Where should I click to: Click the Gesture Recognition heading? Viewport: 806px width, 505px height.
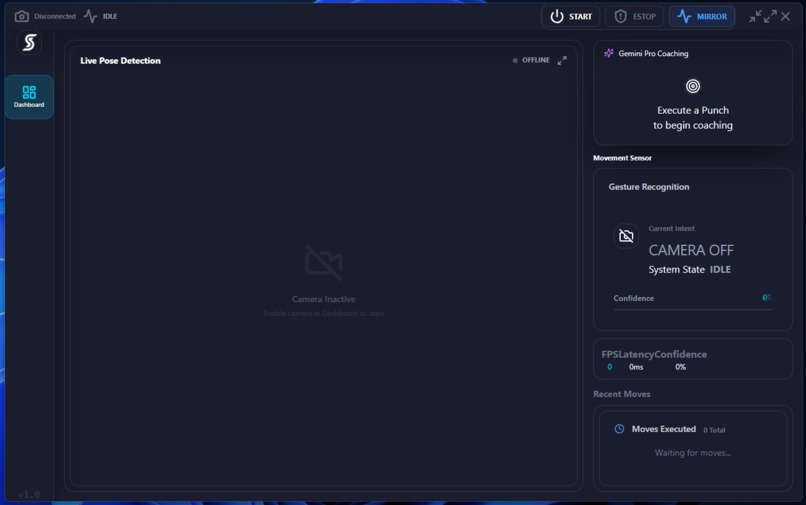pyautogui.click(x=649, y=187)
